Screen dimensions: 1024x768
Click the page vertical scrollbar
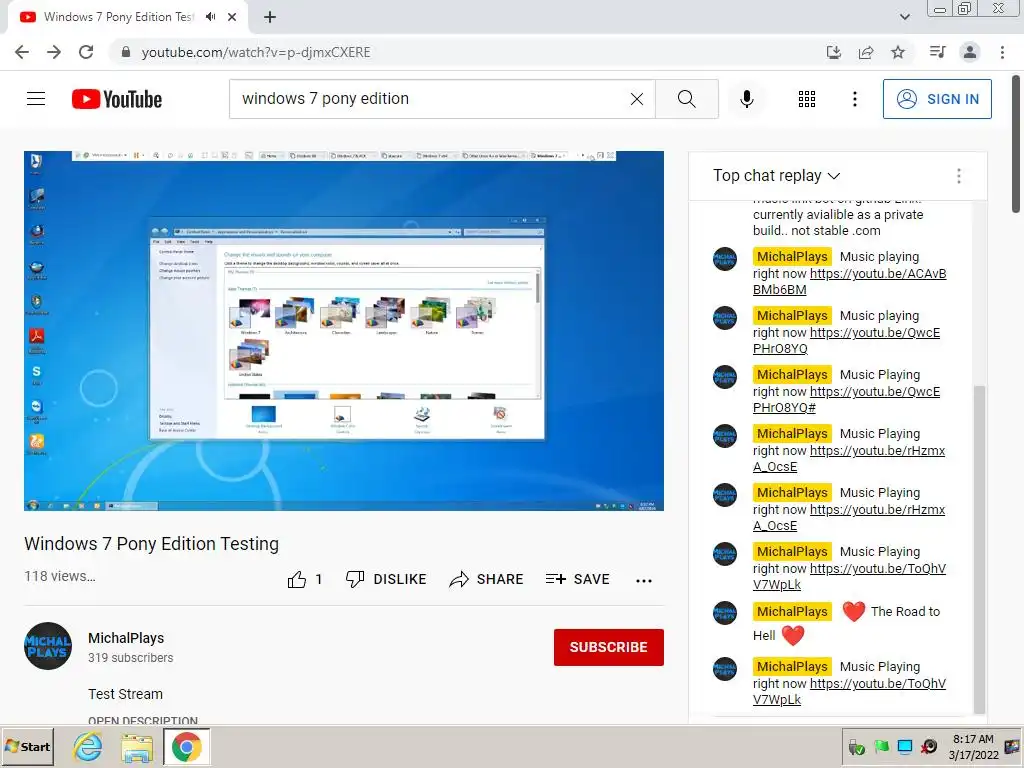click(x=1017, y=144)
